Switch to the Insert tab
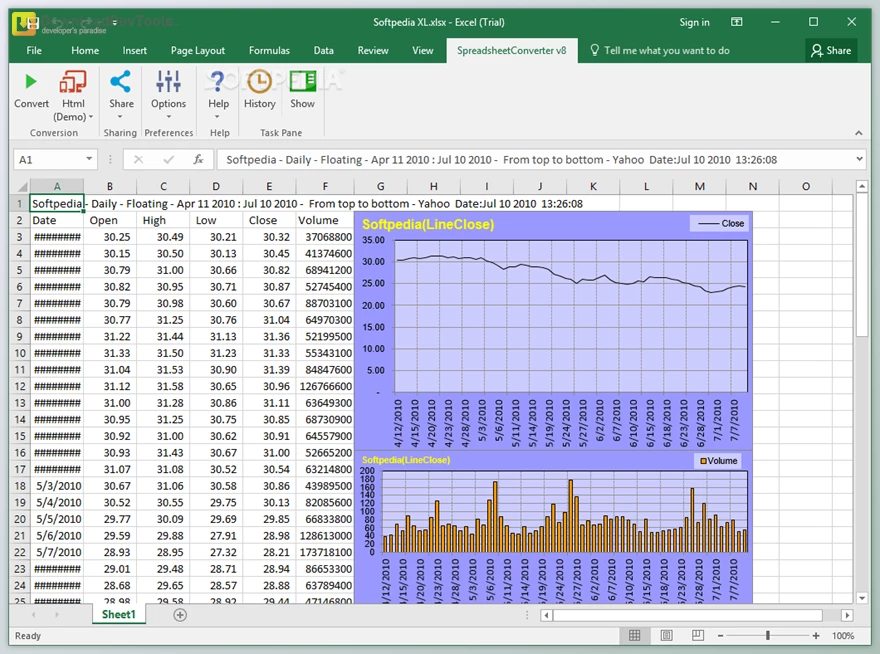The width and height of the screenshot is (880, 654). click(x=135, y=51)
